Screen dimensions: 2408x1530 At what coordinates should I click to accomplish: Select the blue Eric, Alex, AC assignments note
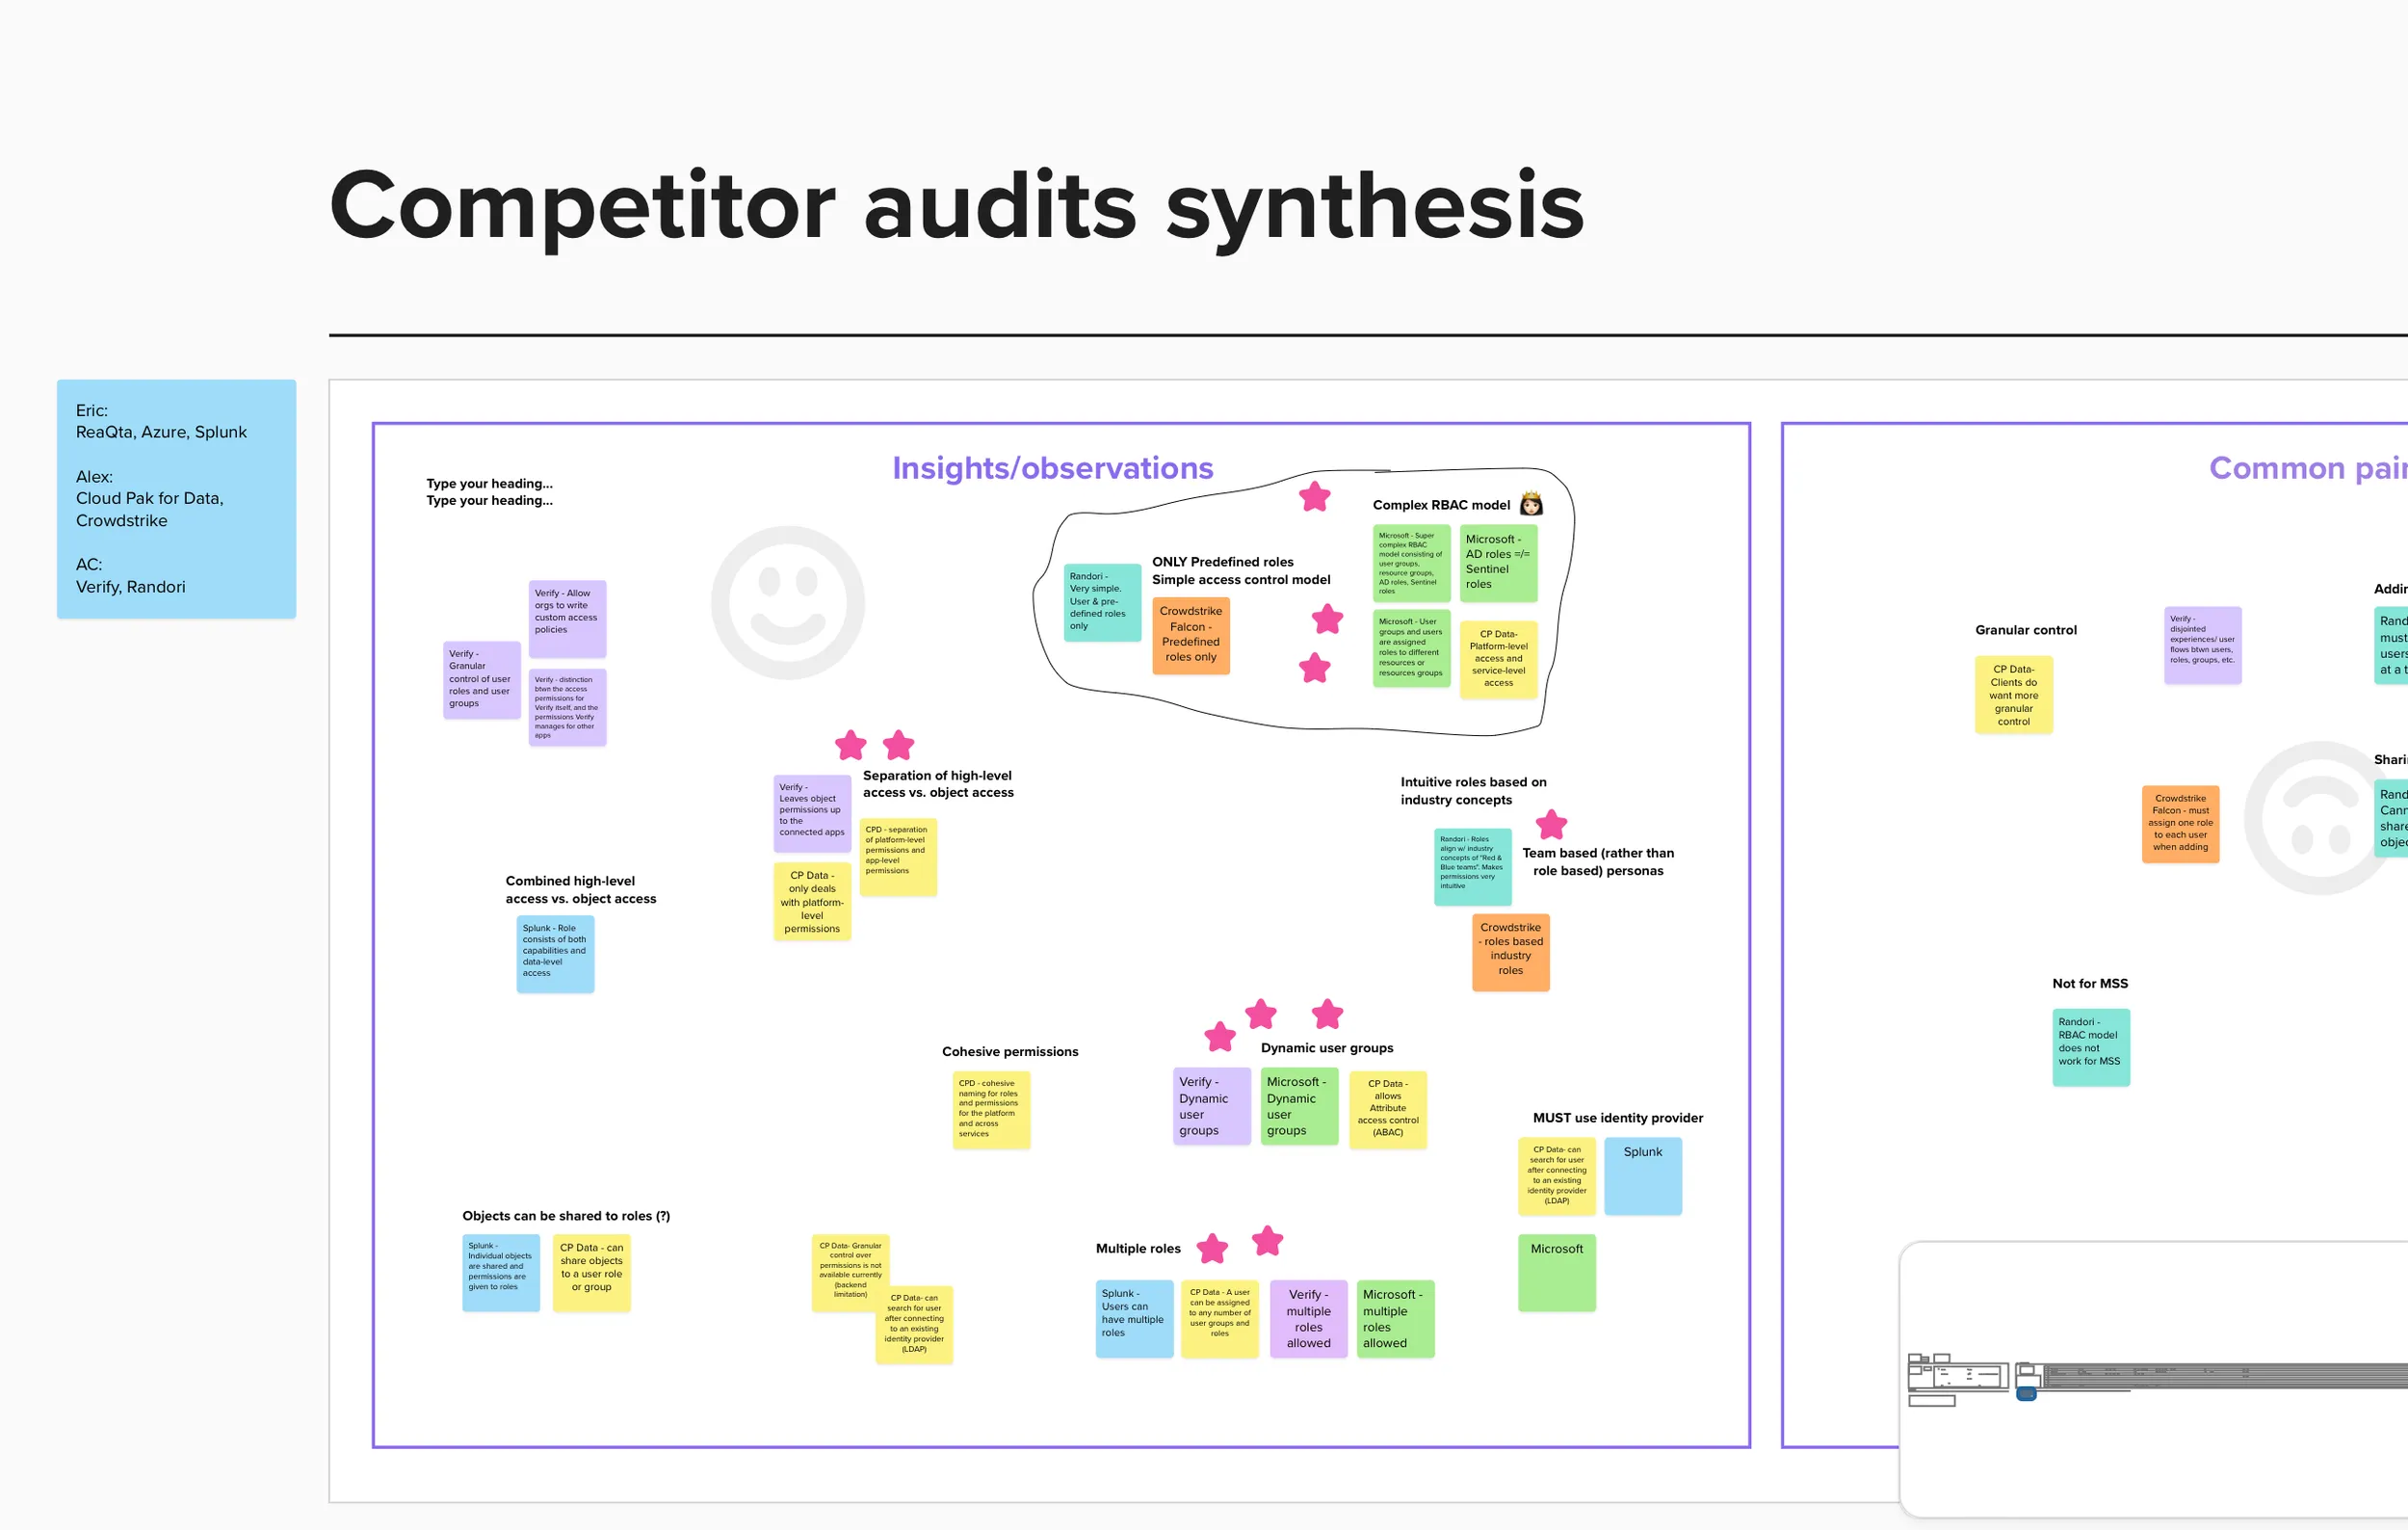176,498
